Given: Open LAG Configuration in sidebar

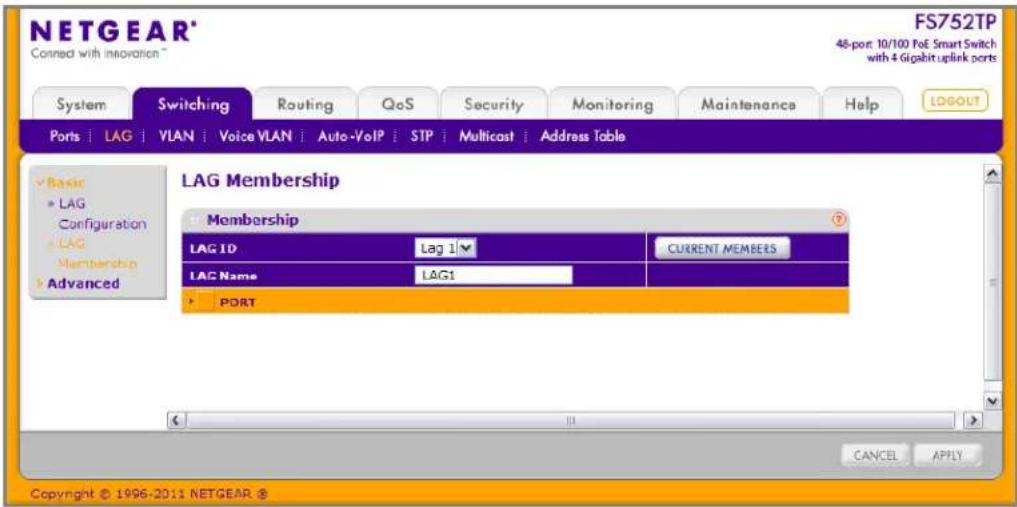Looking at the screenshot, I should 97,213.
